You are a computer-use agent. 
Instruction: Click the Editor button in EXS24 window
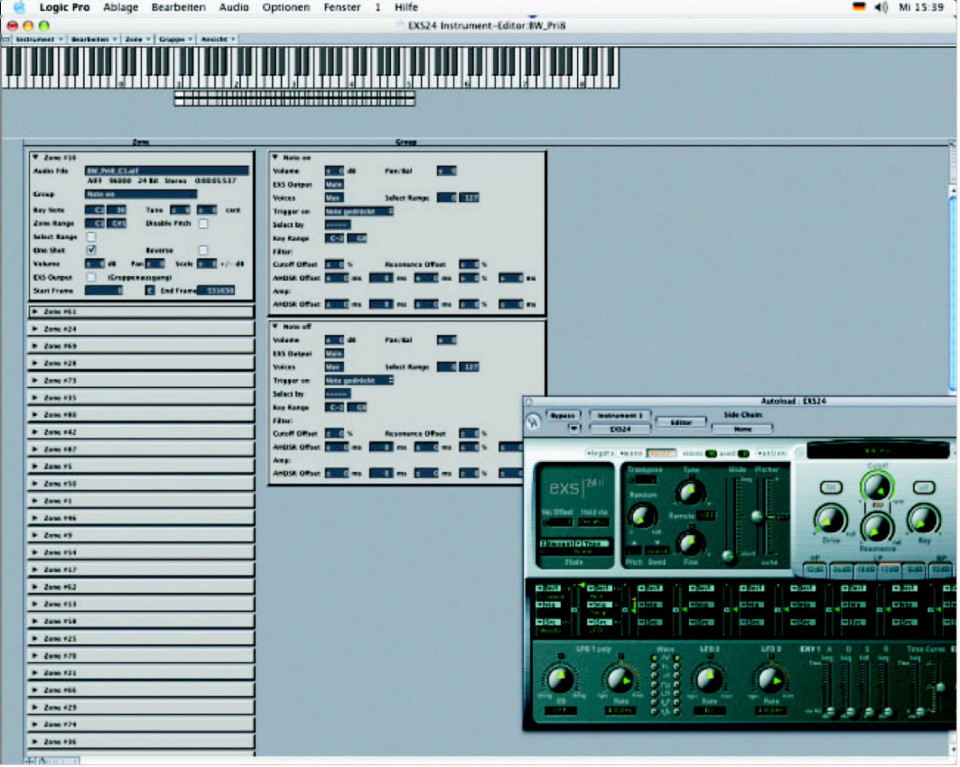681,422
